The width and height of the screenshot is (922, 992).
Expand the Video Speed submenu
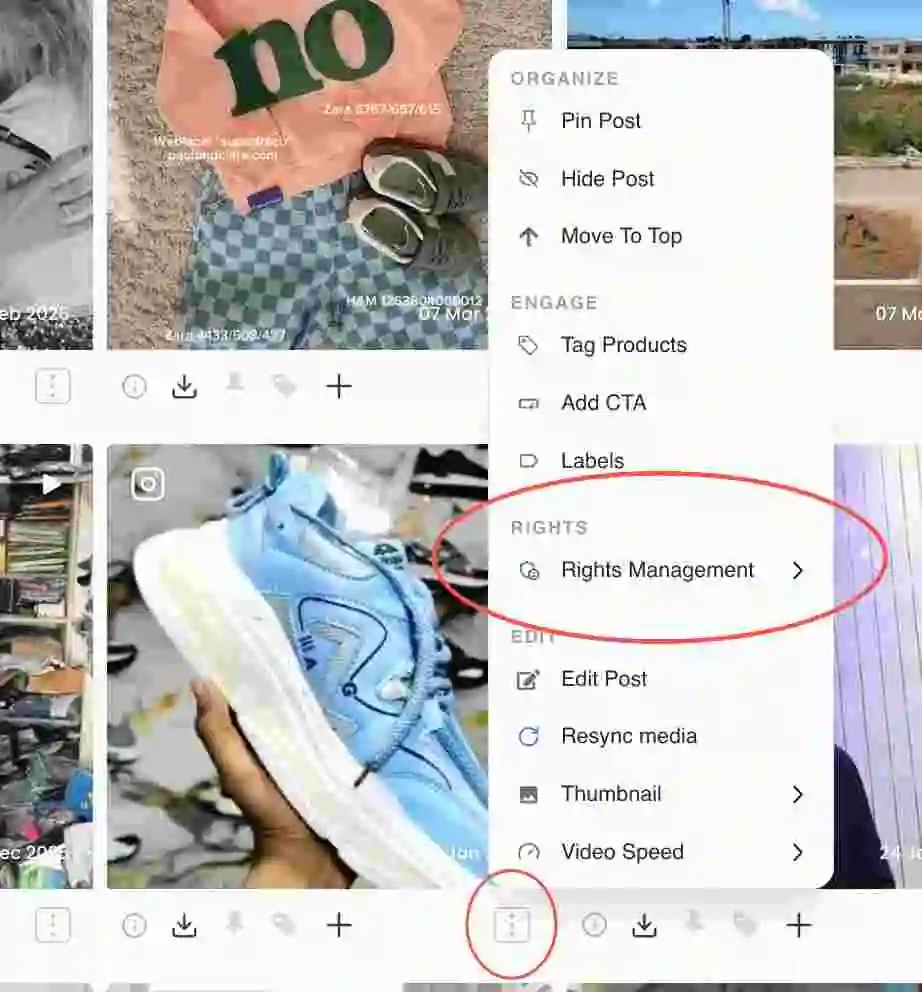(661, 852)
